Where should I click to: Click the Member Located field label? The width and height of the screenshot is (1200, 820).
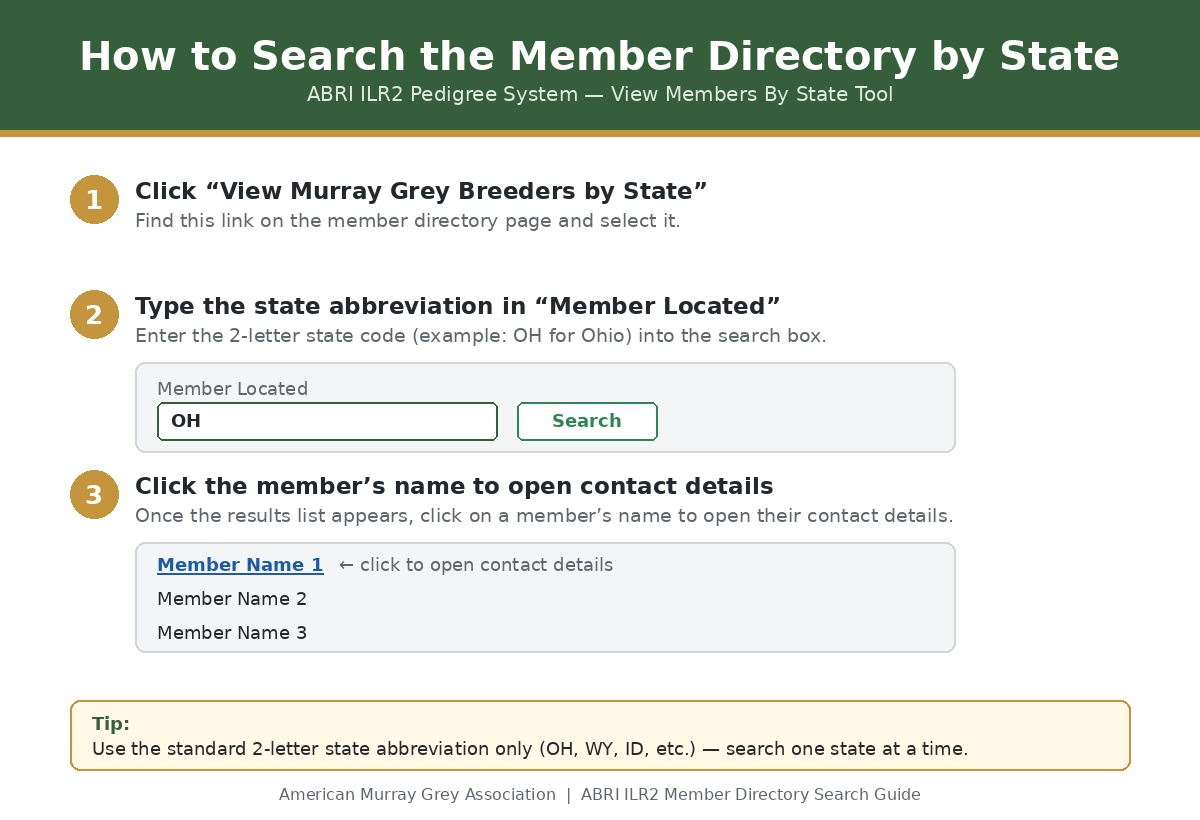pos(232,389)
